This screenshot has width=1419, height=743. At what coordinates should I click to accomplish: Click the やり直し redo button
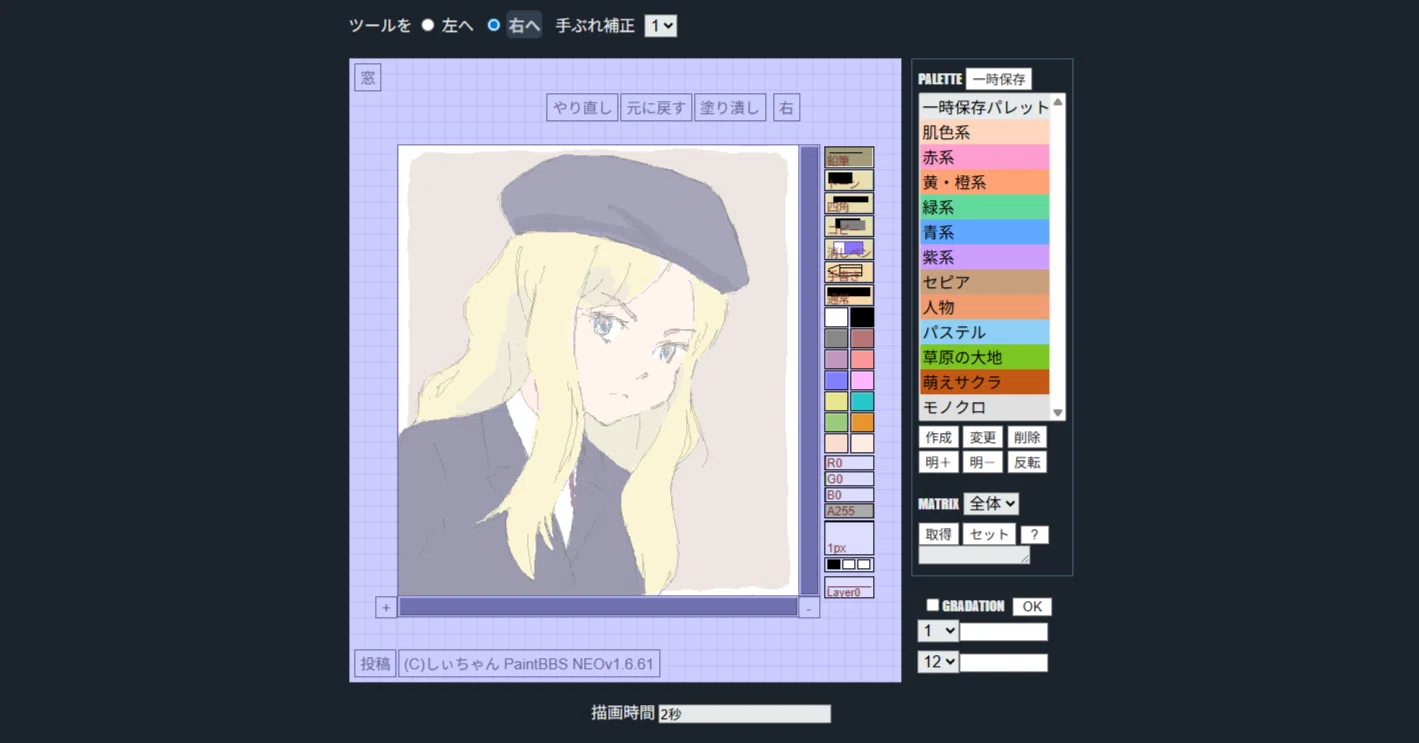[x=582, y=108]
